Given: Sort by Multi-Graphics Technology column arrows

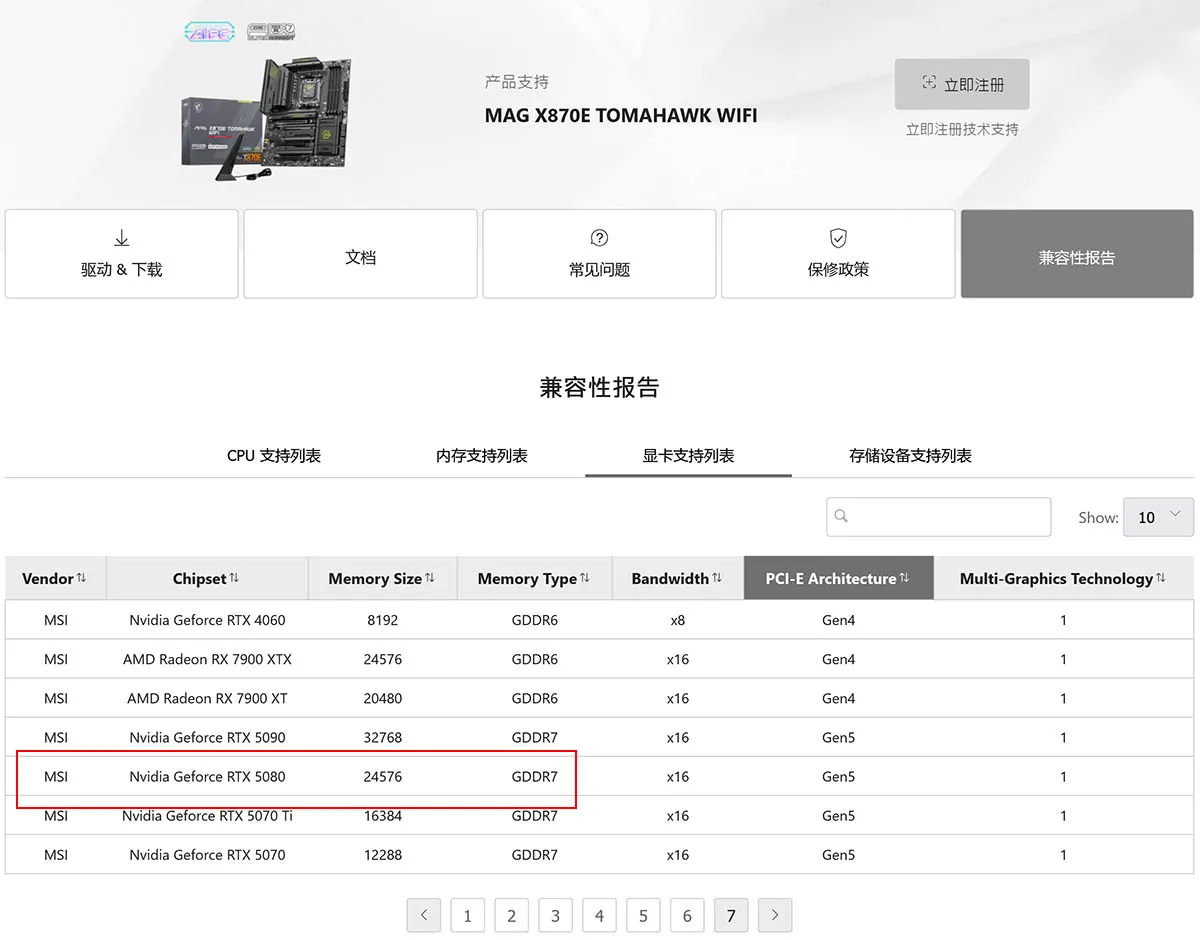Looking at the screenshot, I should tap(1161, 578).
